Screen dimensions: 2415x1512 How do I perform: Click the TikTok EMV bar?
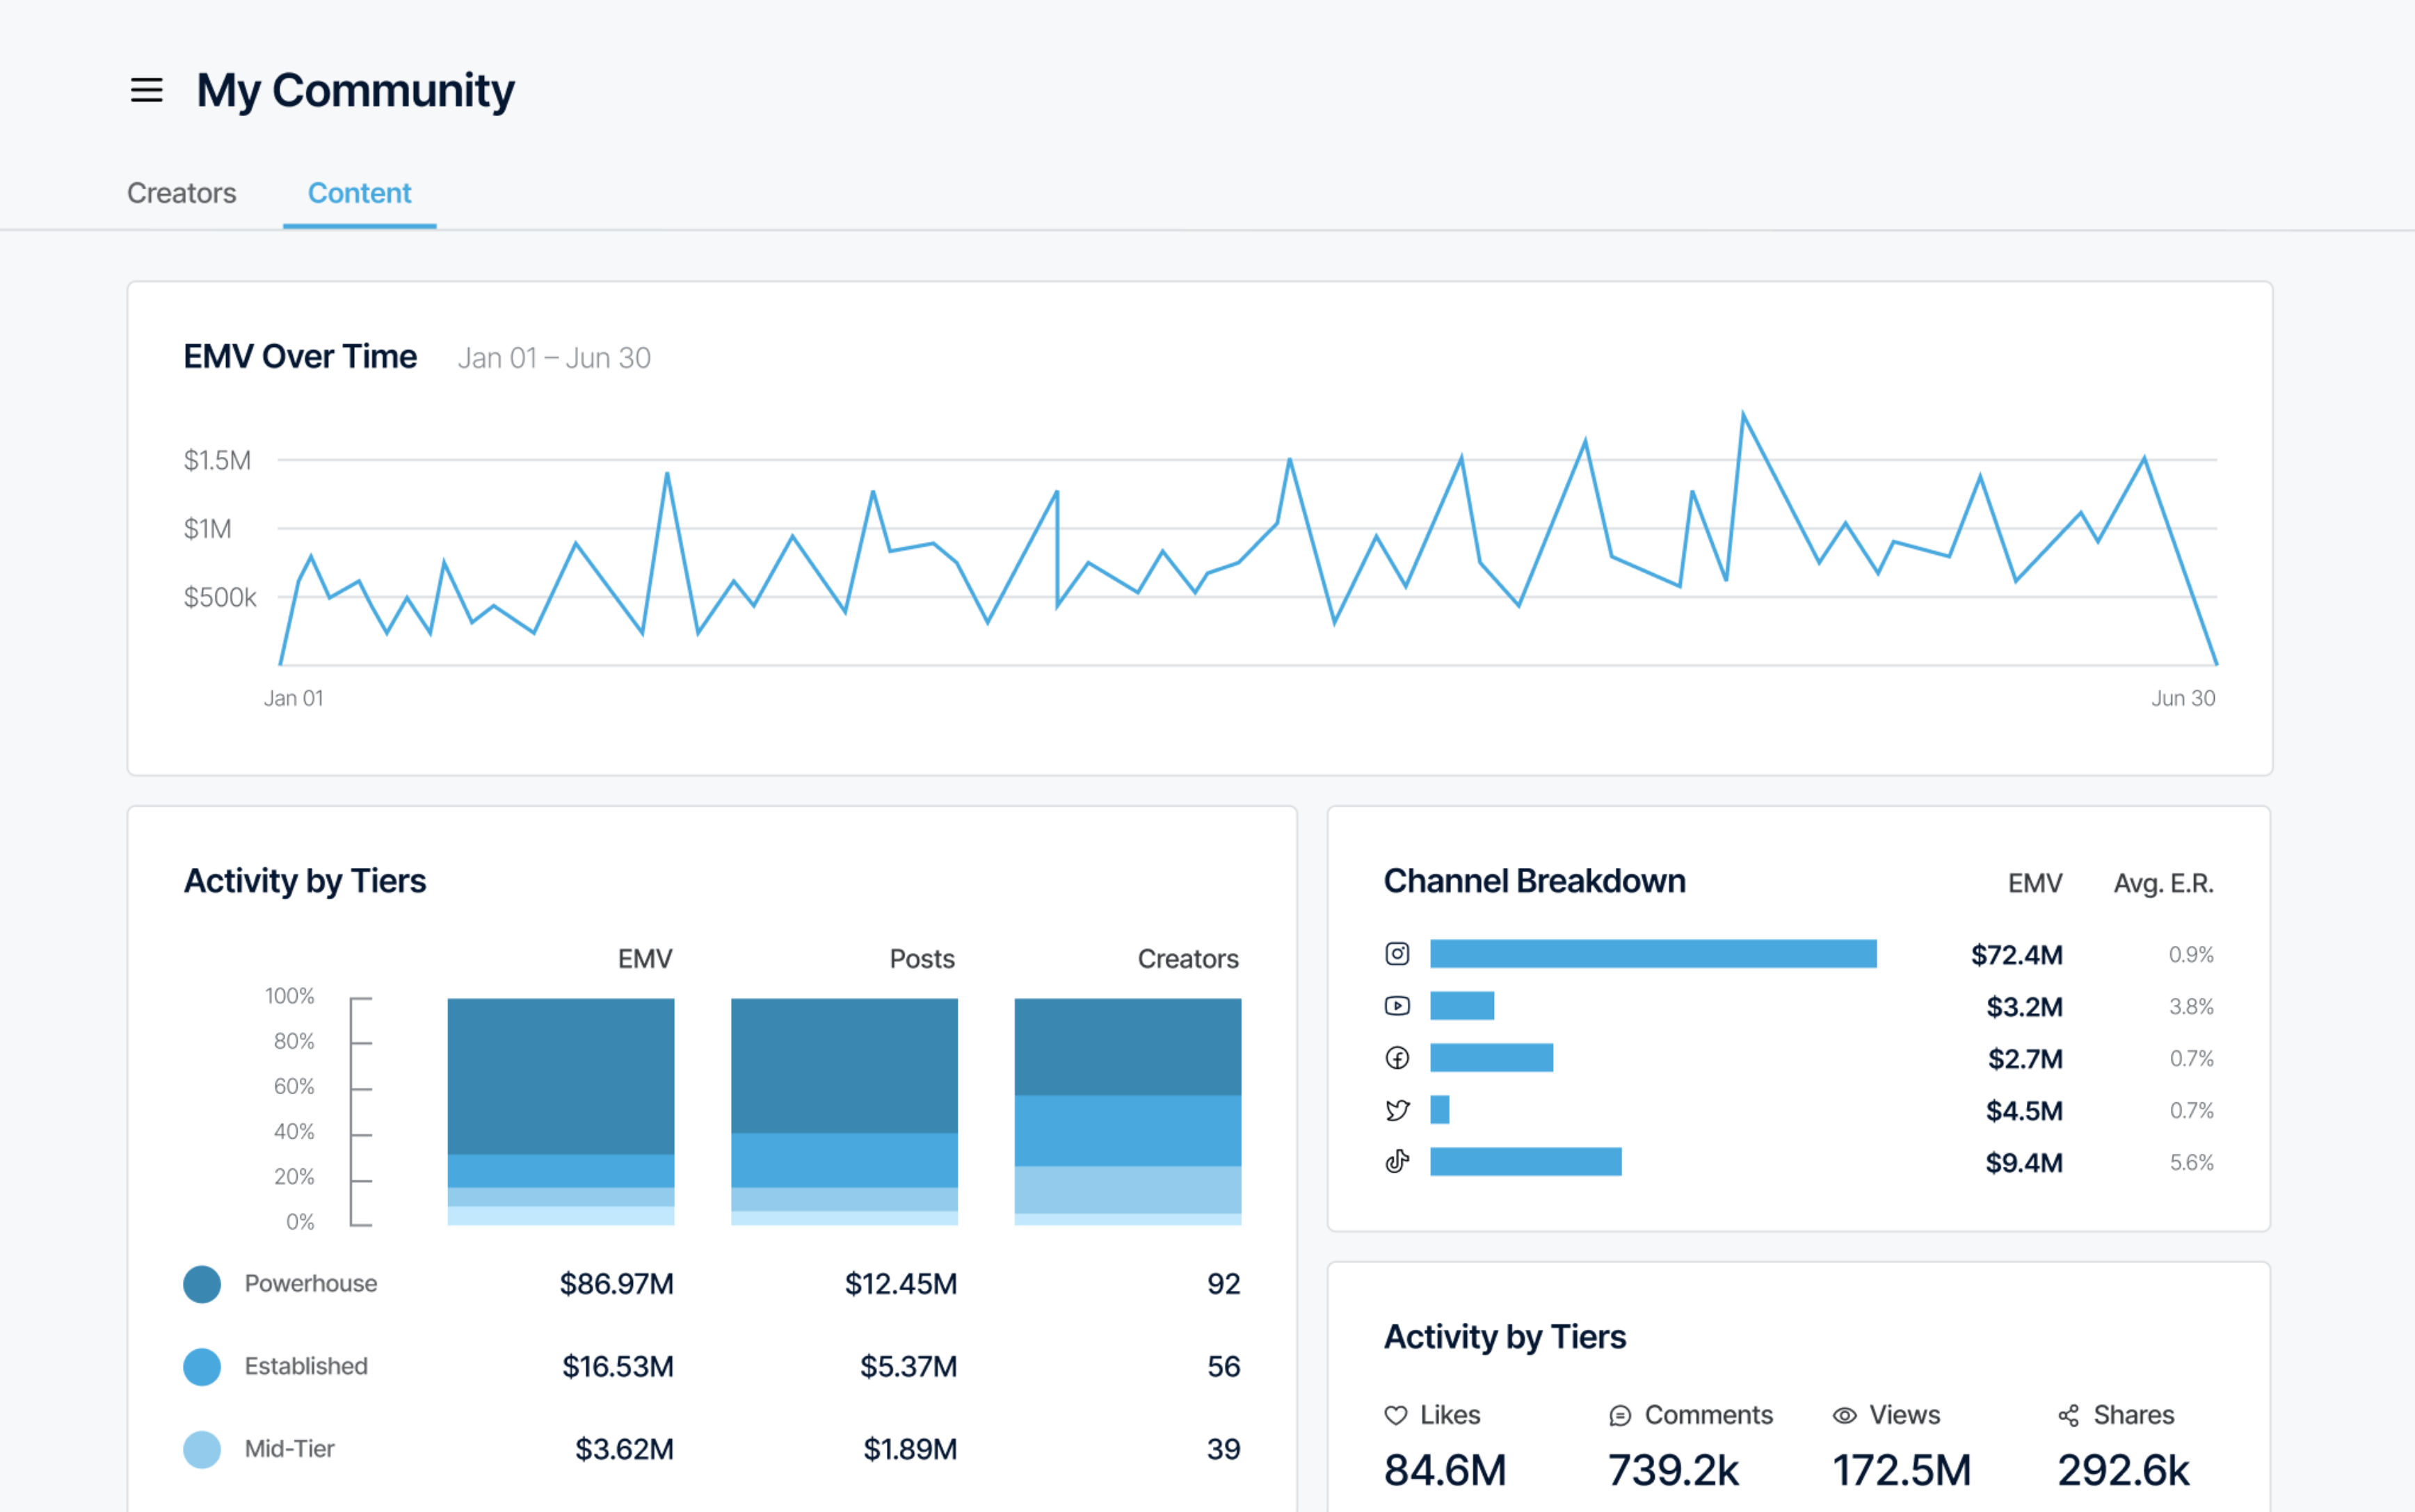1526,1161
